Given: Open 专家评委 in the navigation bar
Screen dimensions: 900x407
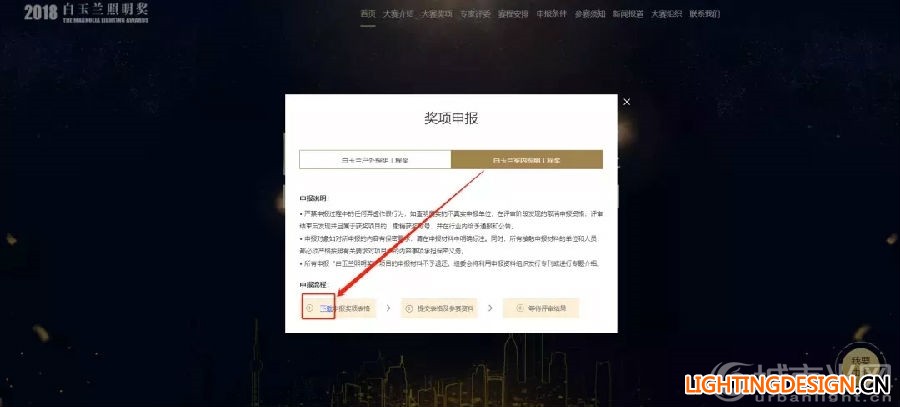Looking at the screenshot, I should (x=475, y=14).
